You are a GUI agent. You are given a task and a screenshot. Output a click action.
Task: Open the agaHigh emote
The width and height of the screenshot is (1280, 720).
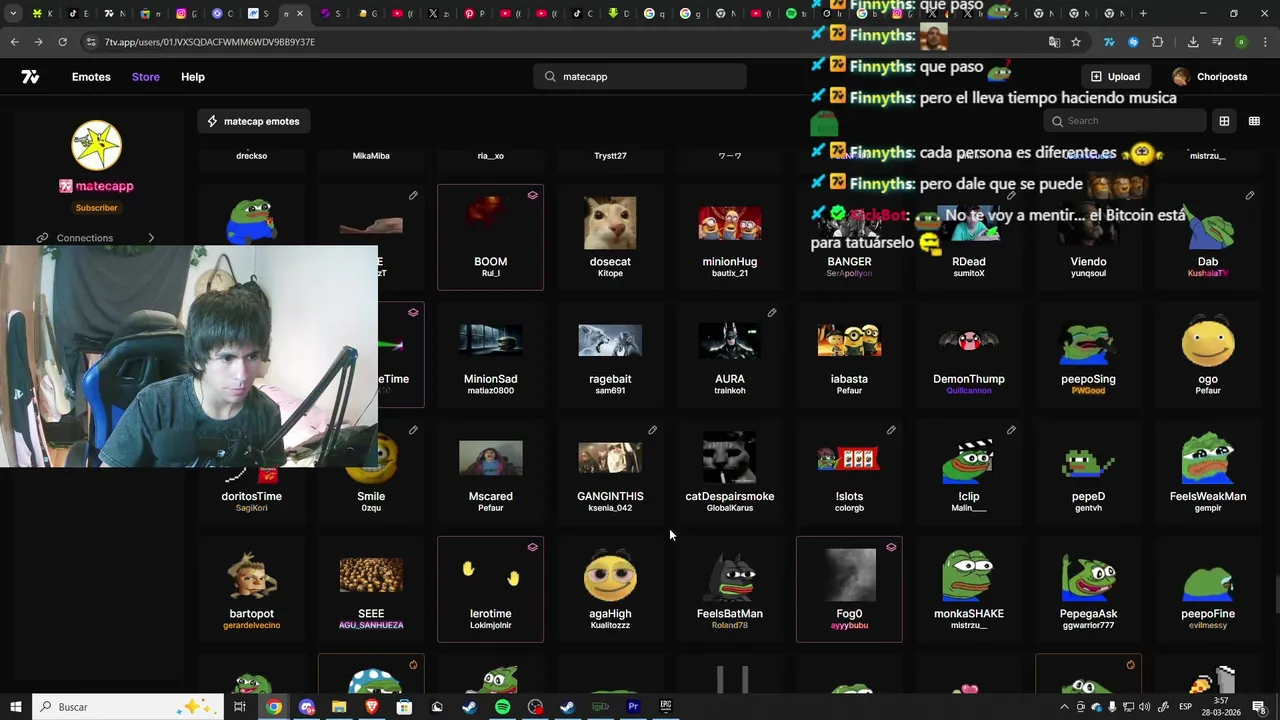pos(610,589)
